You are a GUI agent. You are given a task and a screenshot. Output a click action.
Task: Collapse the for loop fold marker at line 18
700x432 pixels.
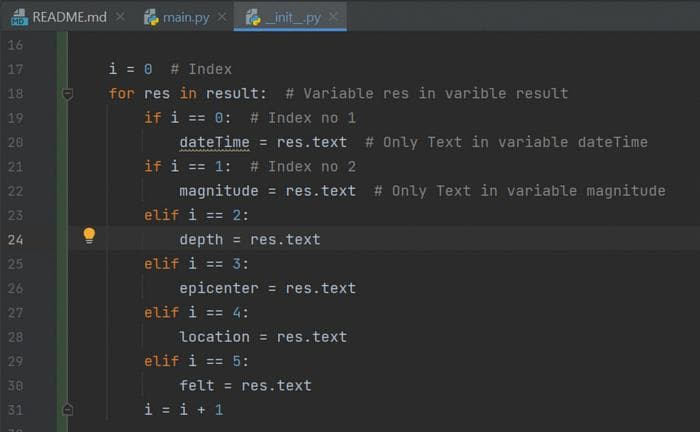click(x=68, y=94)
